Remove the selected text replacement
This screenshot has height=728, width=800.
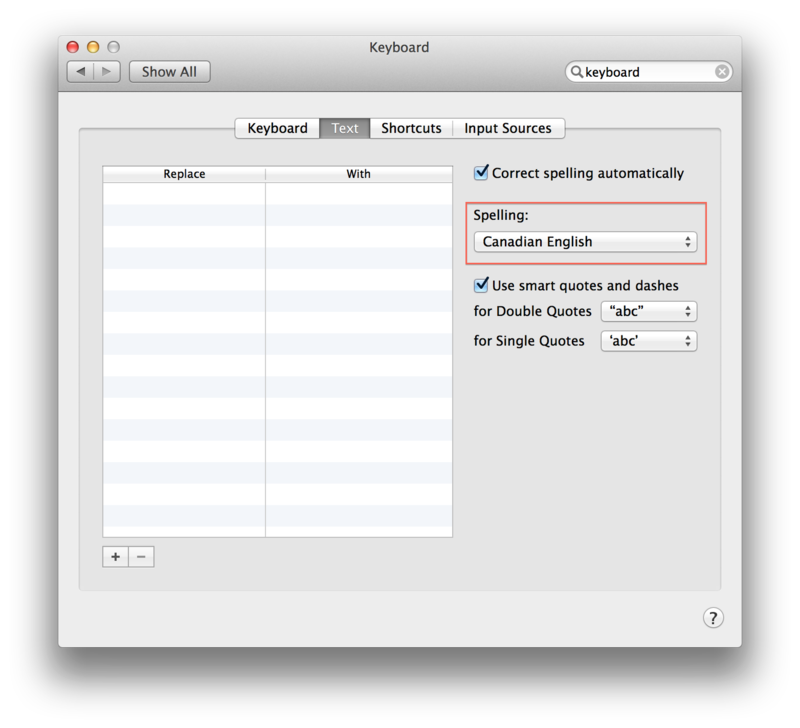click(x=141, y=557)
